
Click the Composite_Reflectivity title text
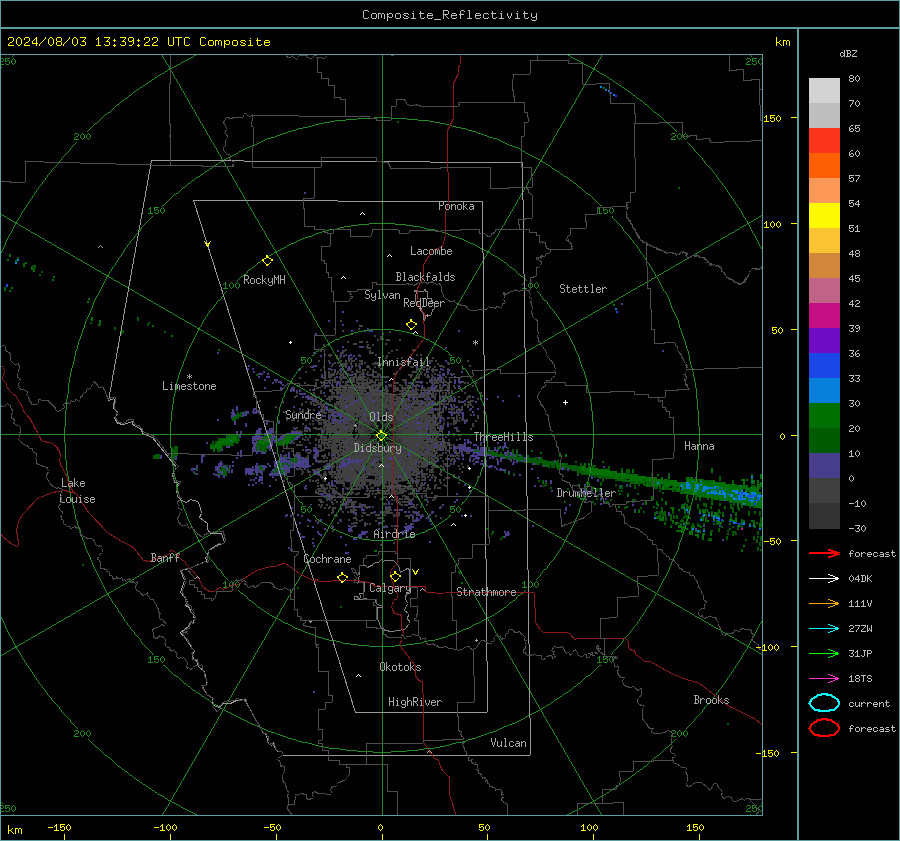coord(449,15)
